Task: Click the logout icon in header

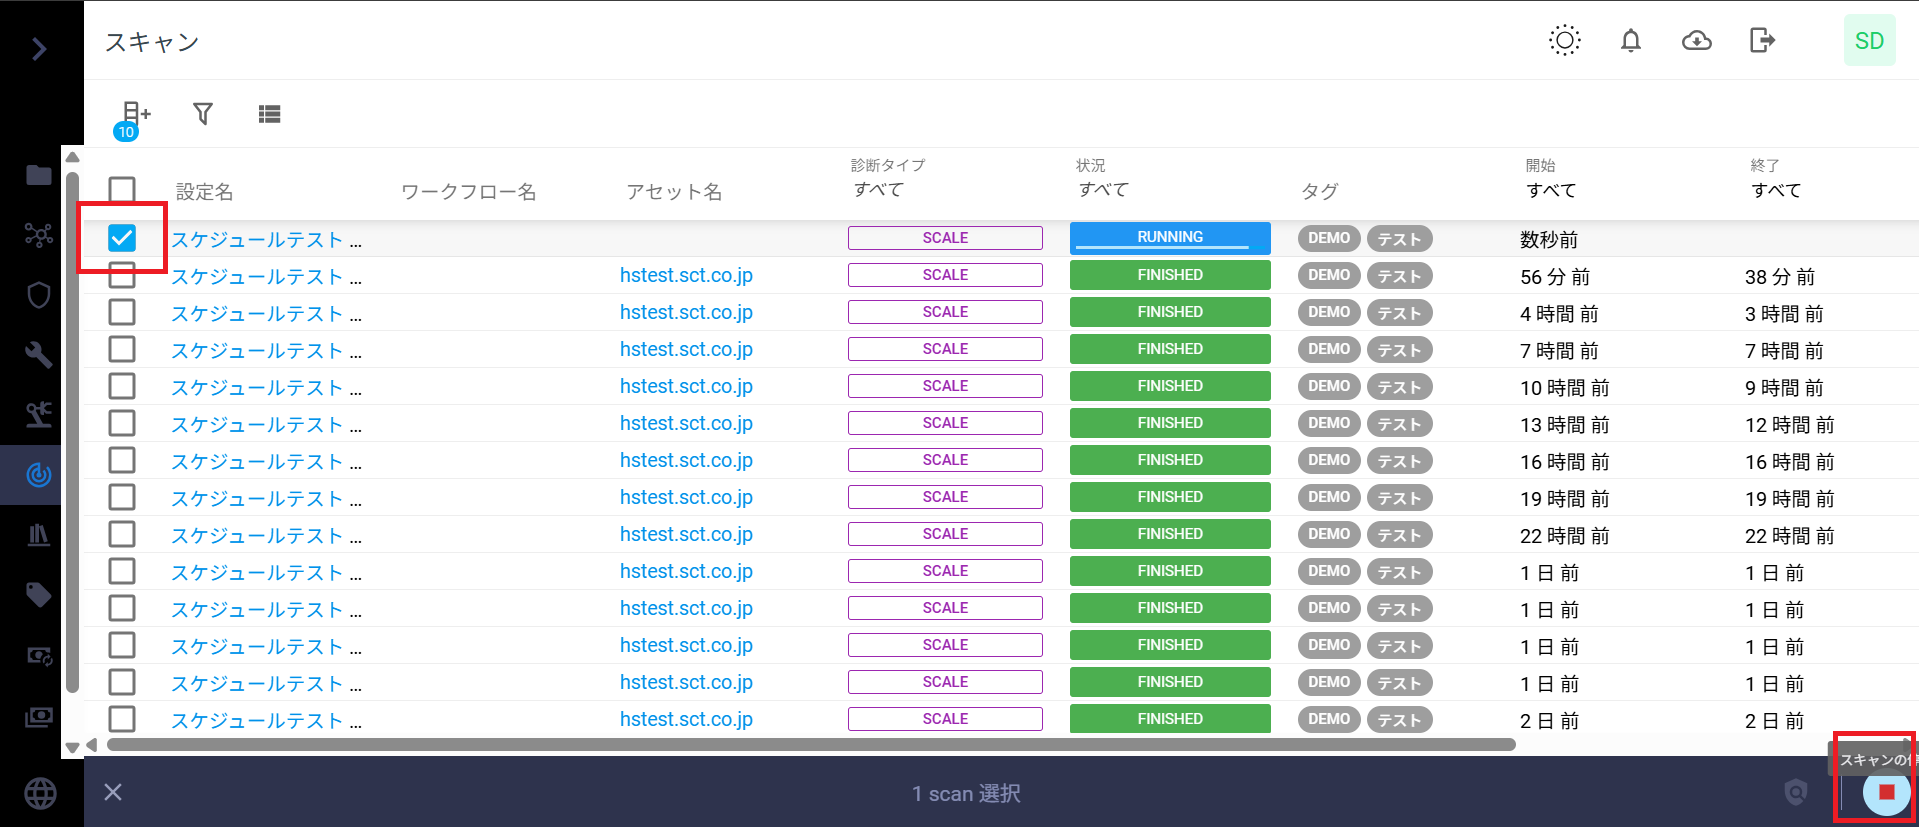Action: [1762, 41]
